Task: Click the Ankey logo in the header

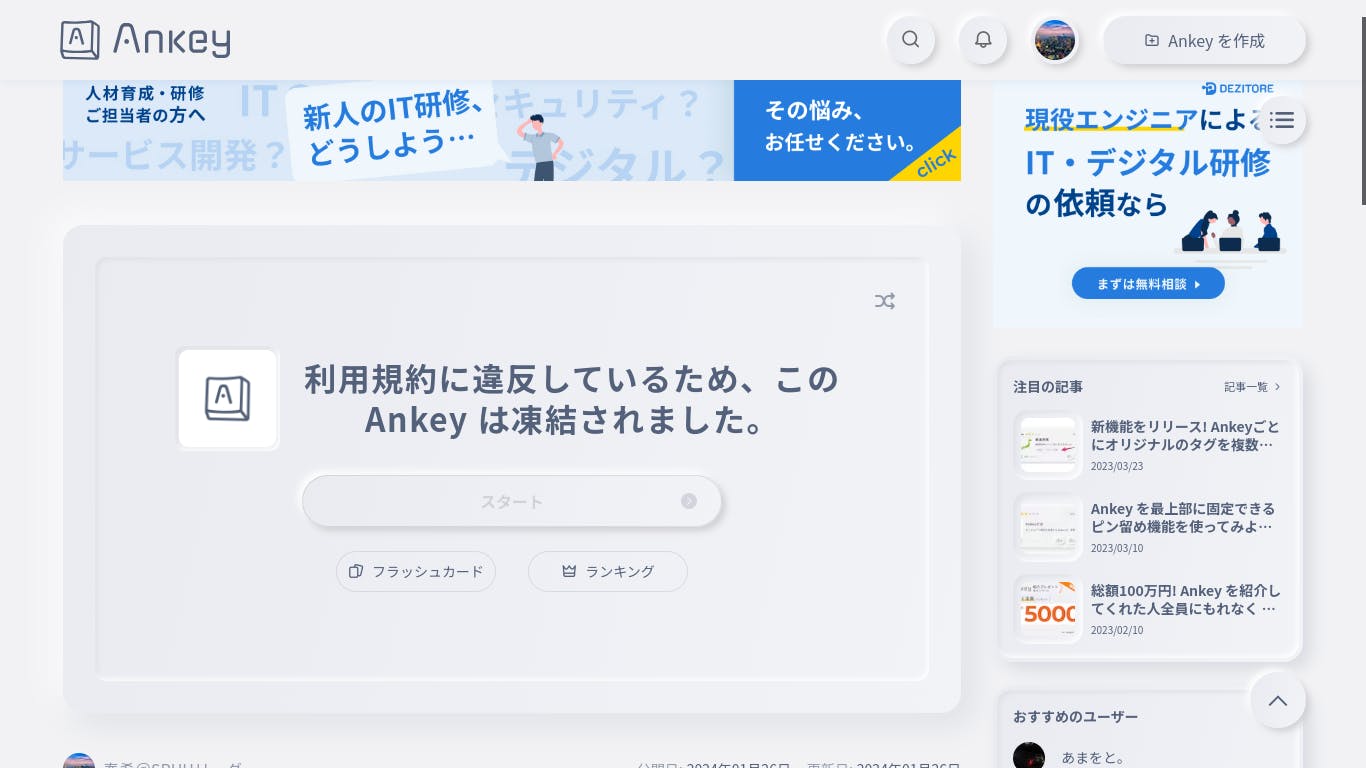Action: click(145, 40)
